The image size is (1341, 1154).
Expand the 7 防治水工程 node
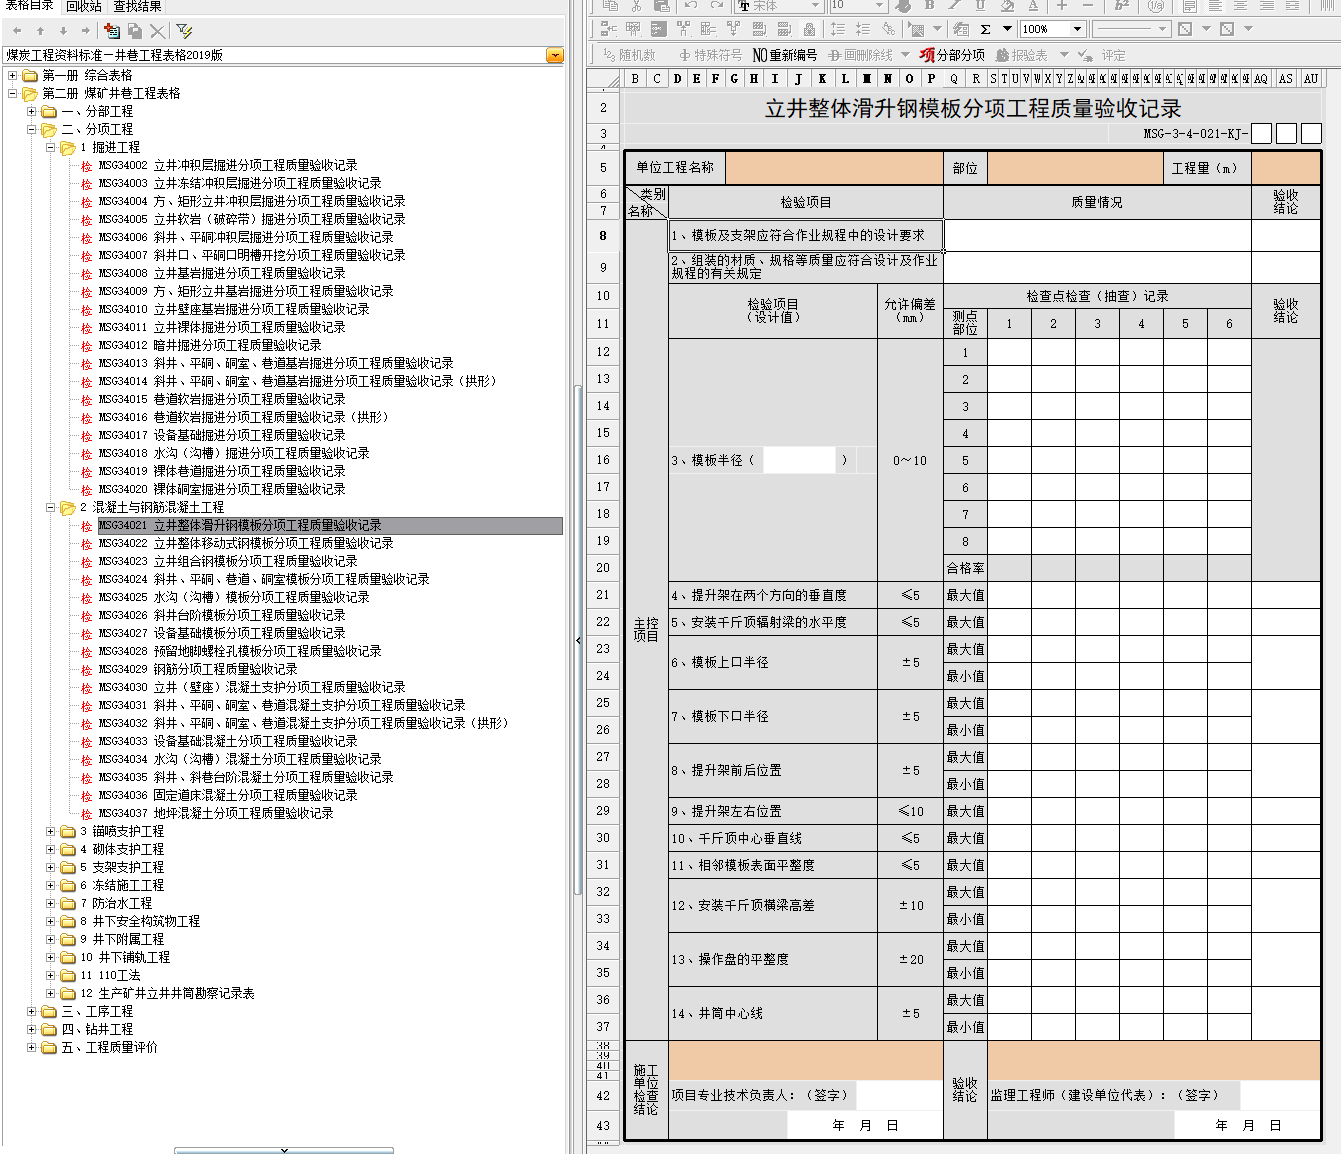[x=50, y=904]
